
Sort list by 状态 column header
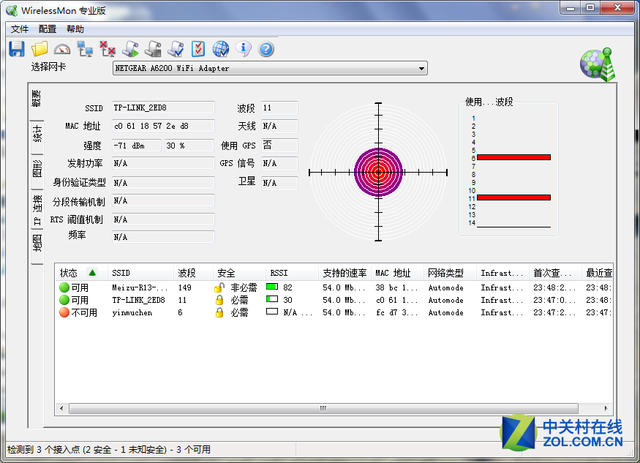(80, 273)
